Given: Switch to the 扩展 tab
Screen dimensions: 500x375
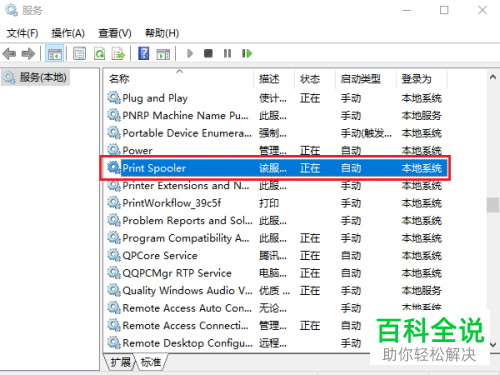Looking at the screenshot, I should 120,362.
